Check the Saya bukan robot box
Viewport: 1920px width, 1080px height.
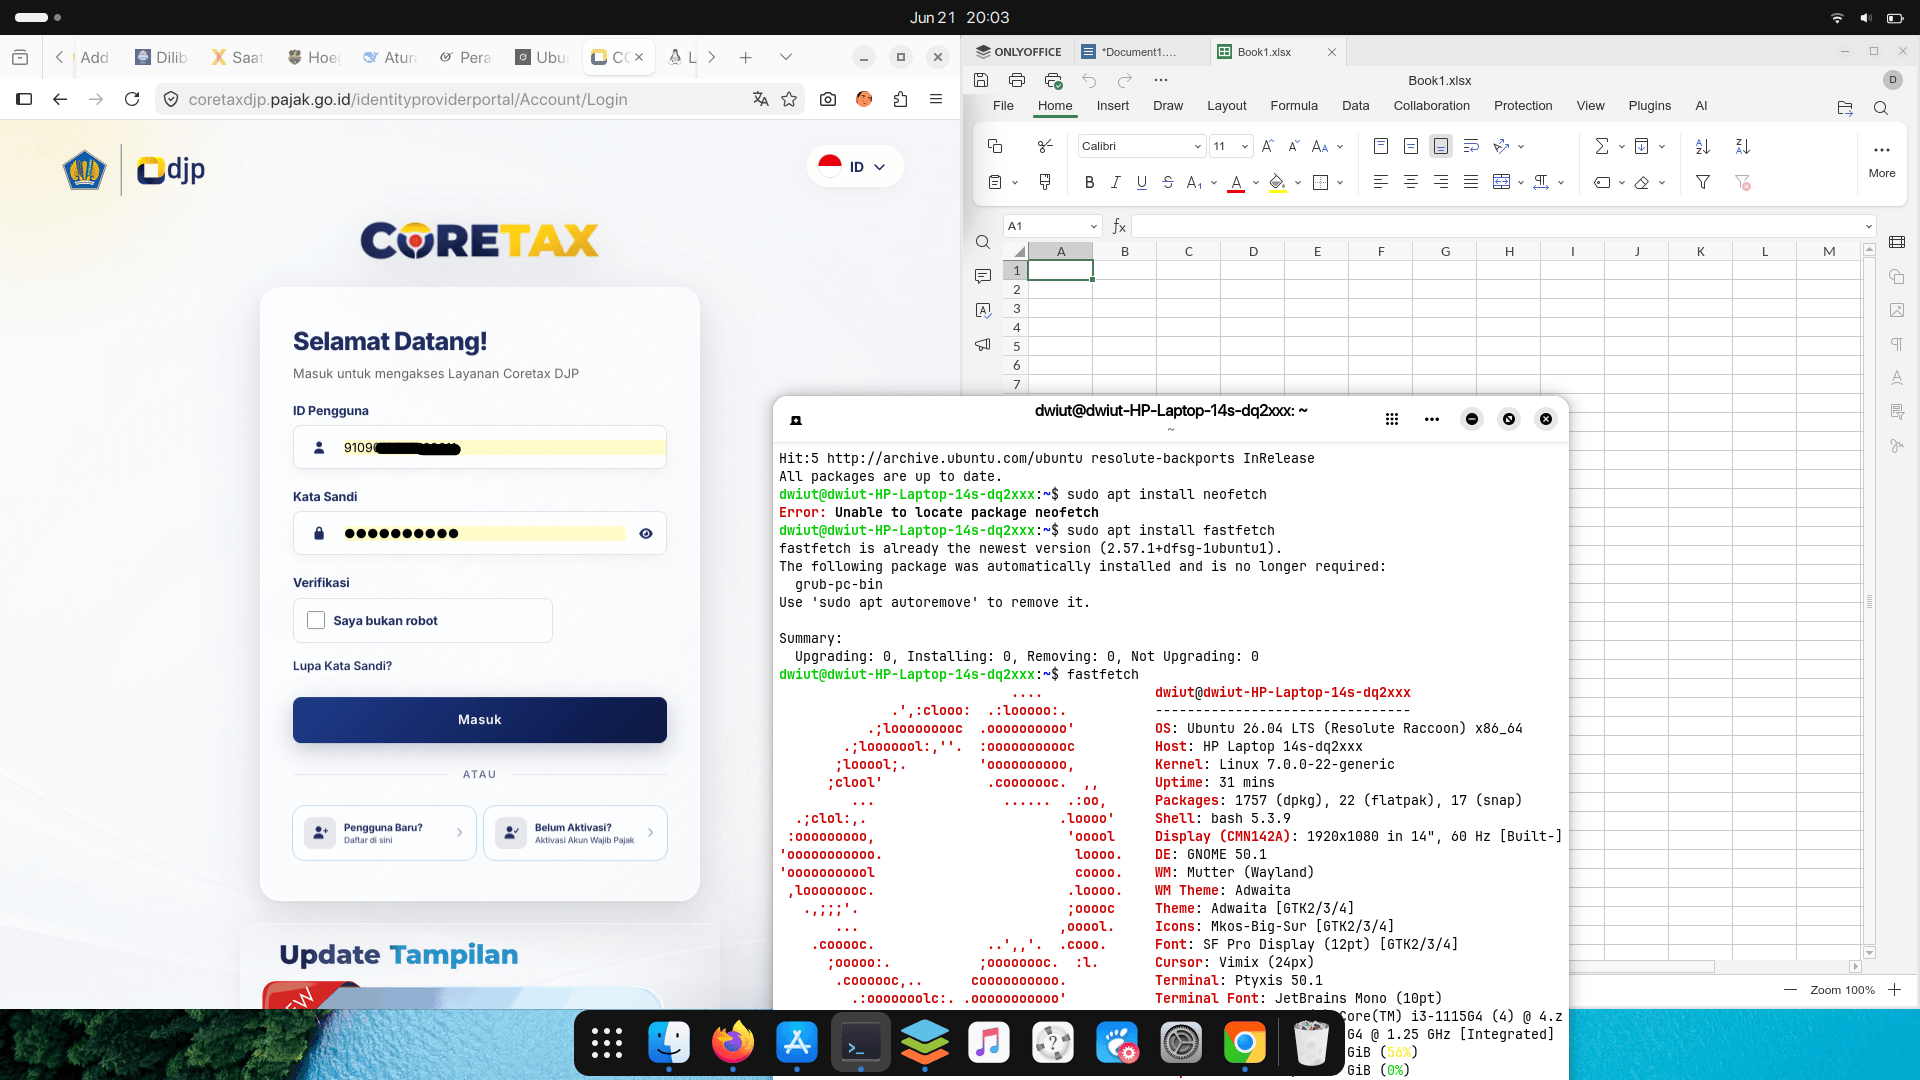tap(316, 620)
